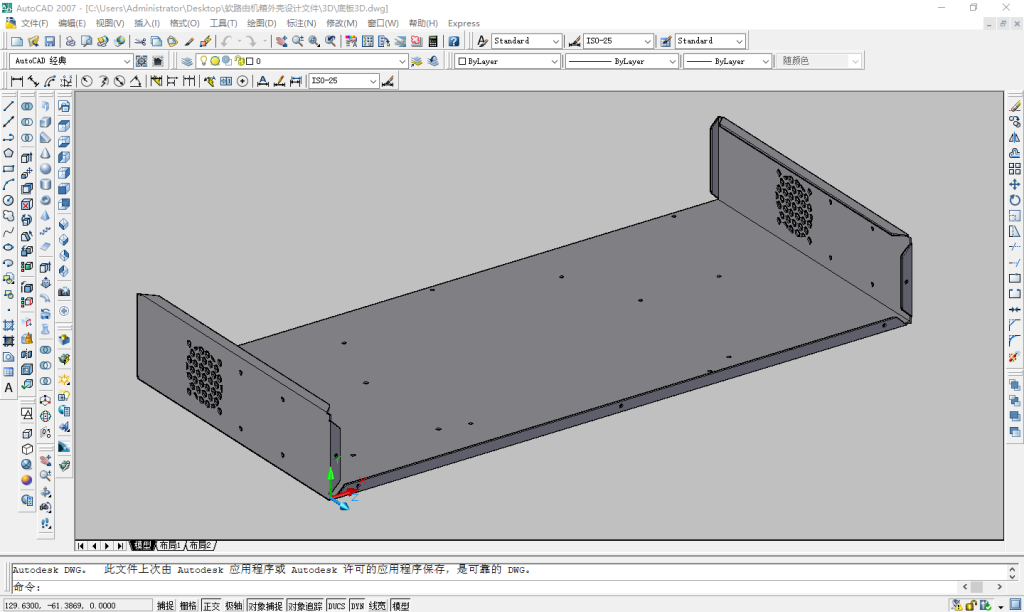Click the Help question mark icon

click(454, 41)
